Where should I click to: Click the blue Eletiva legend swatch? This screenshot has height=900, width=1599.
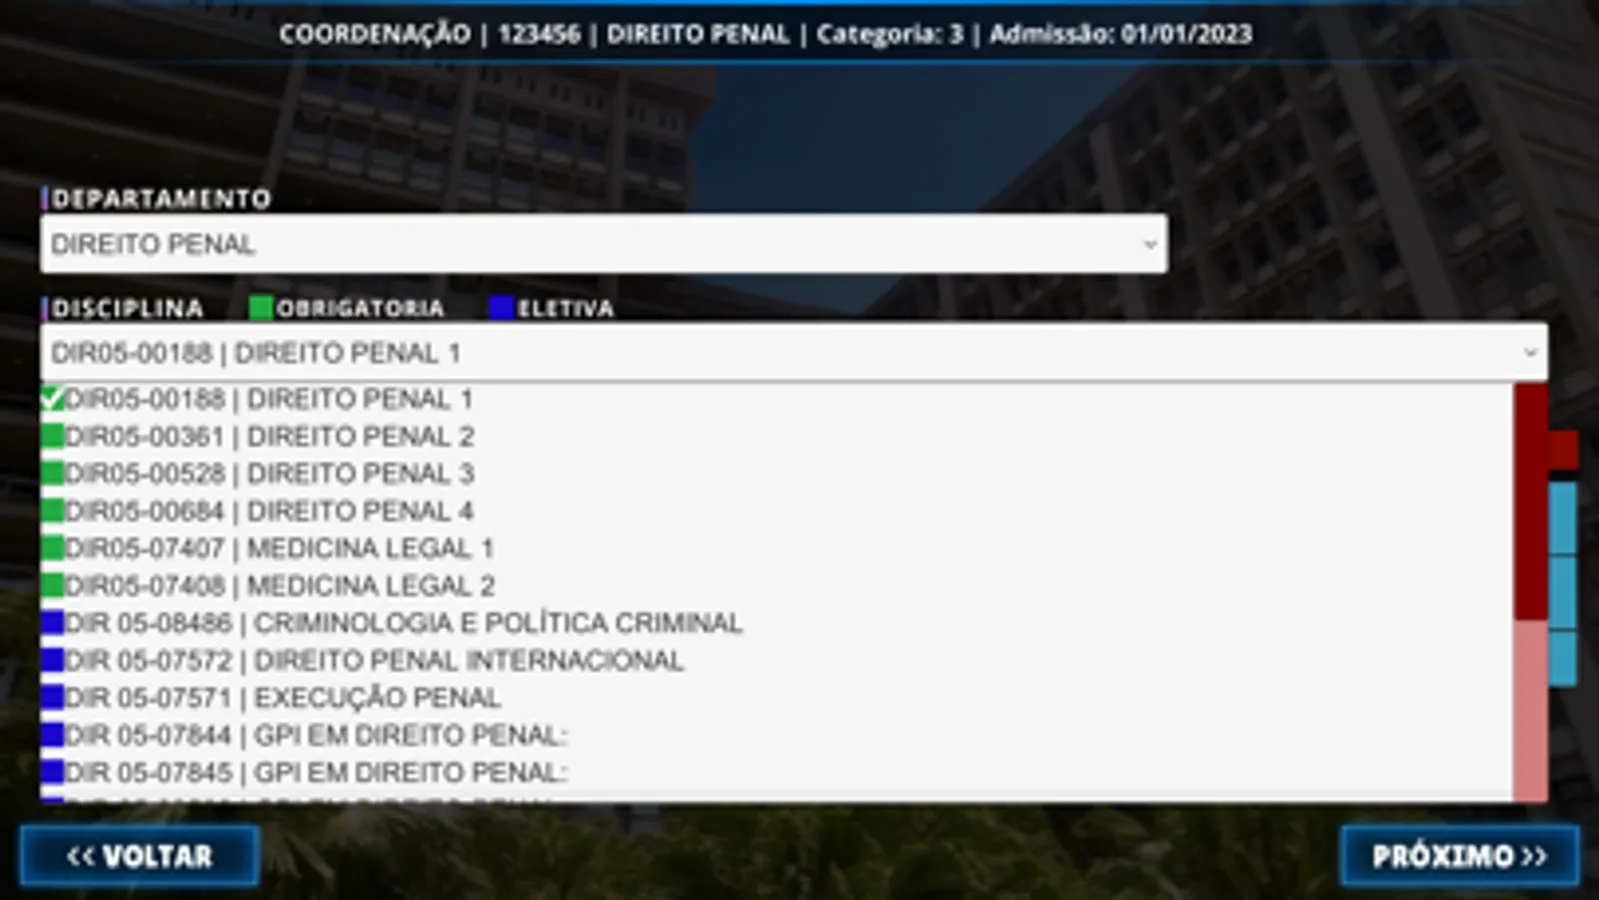tap(501, 308)
